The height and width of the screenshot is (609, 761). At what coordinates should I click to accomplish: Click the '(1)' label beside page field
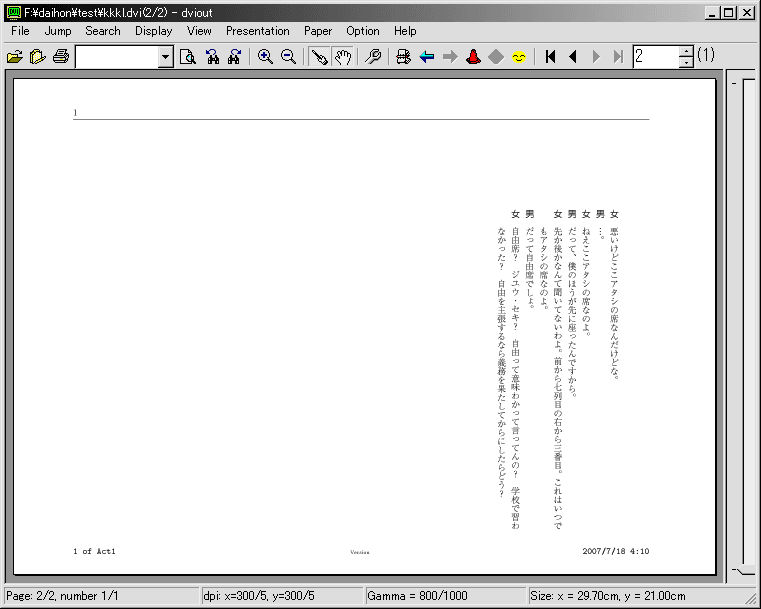coord(706,55)
